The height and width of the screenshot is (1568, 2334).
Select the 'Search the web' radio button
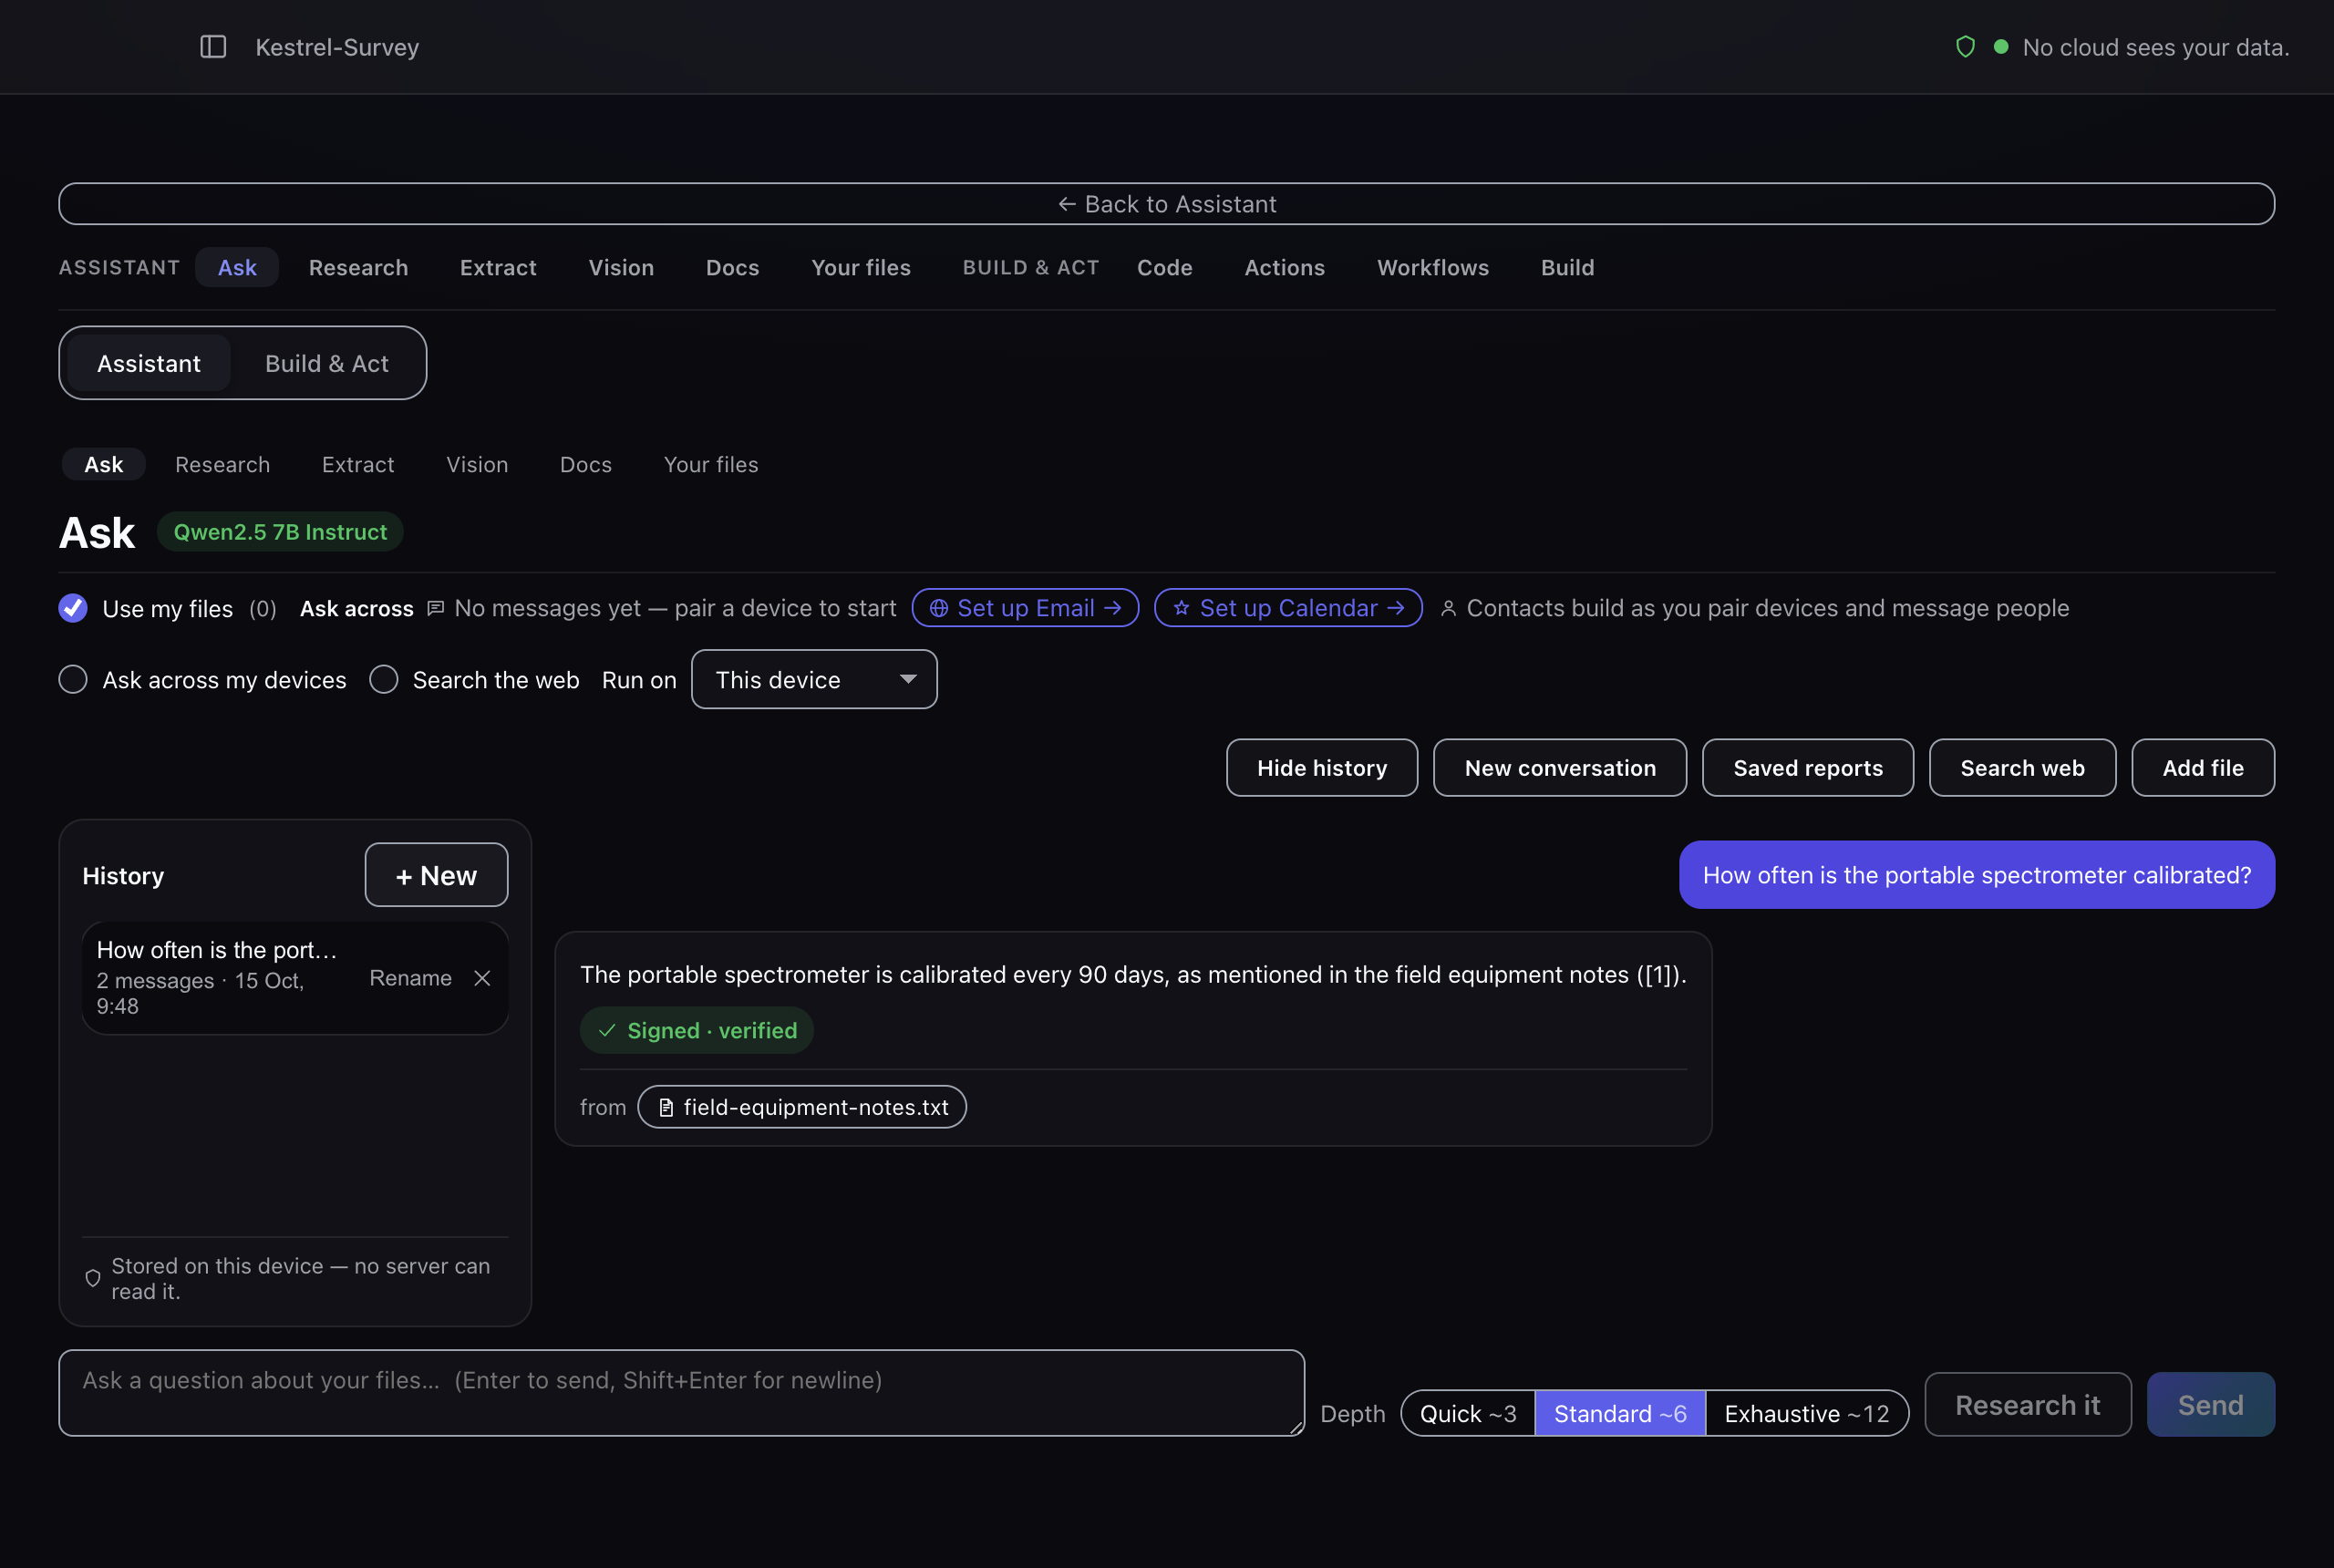(384, 680)
